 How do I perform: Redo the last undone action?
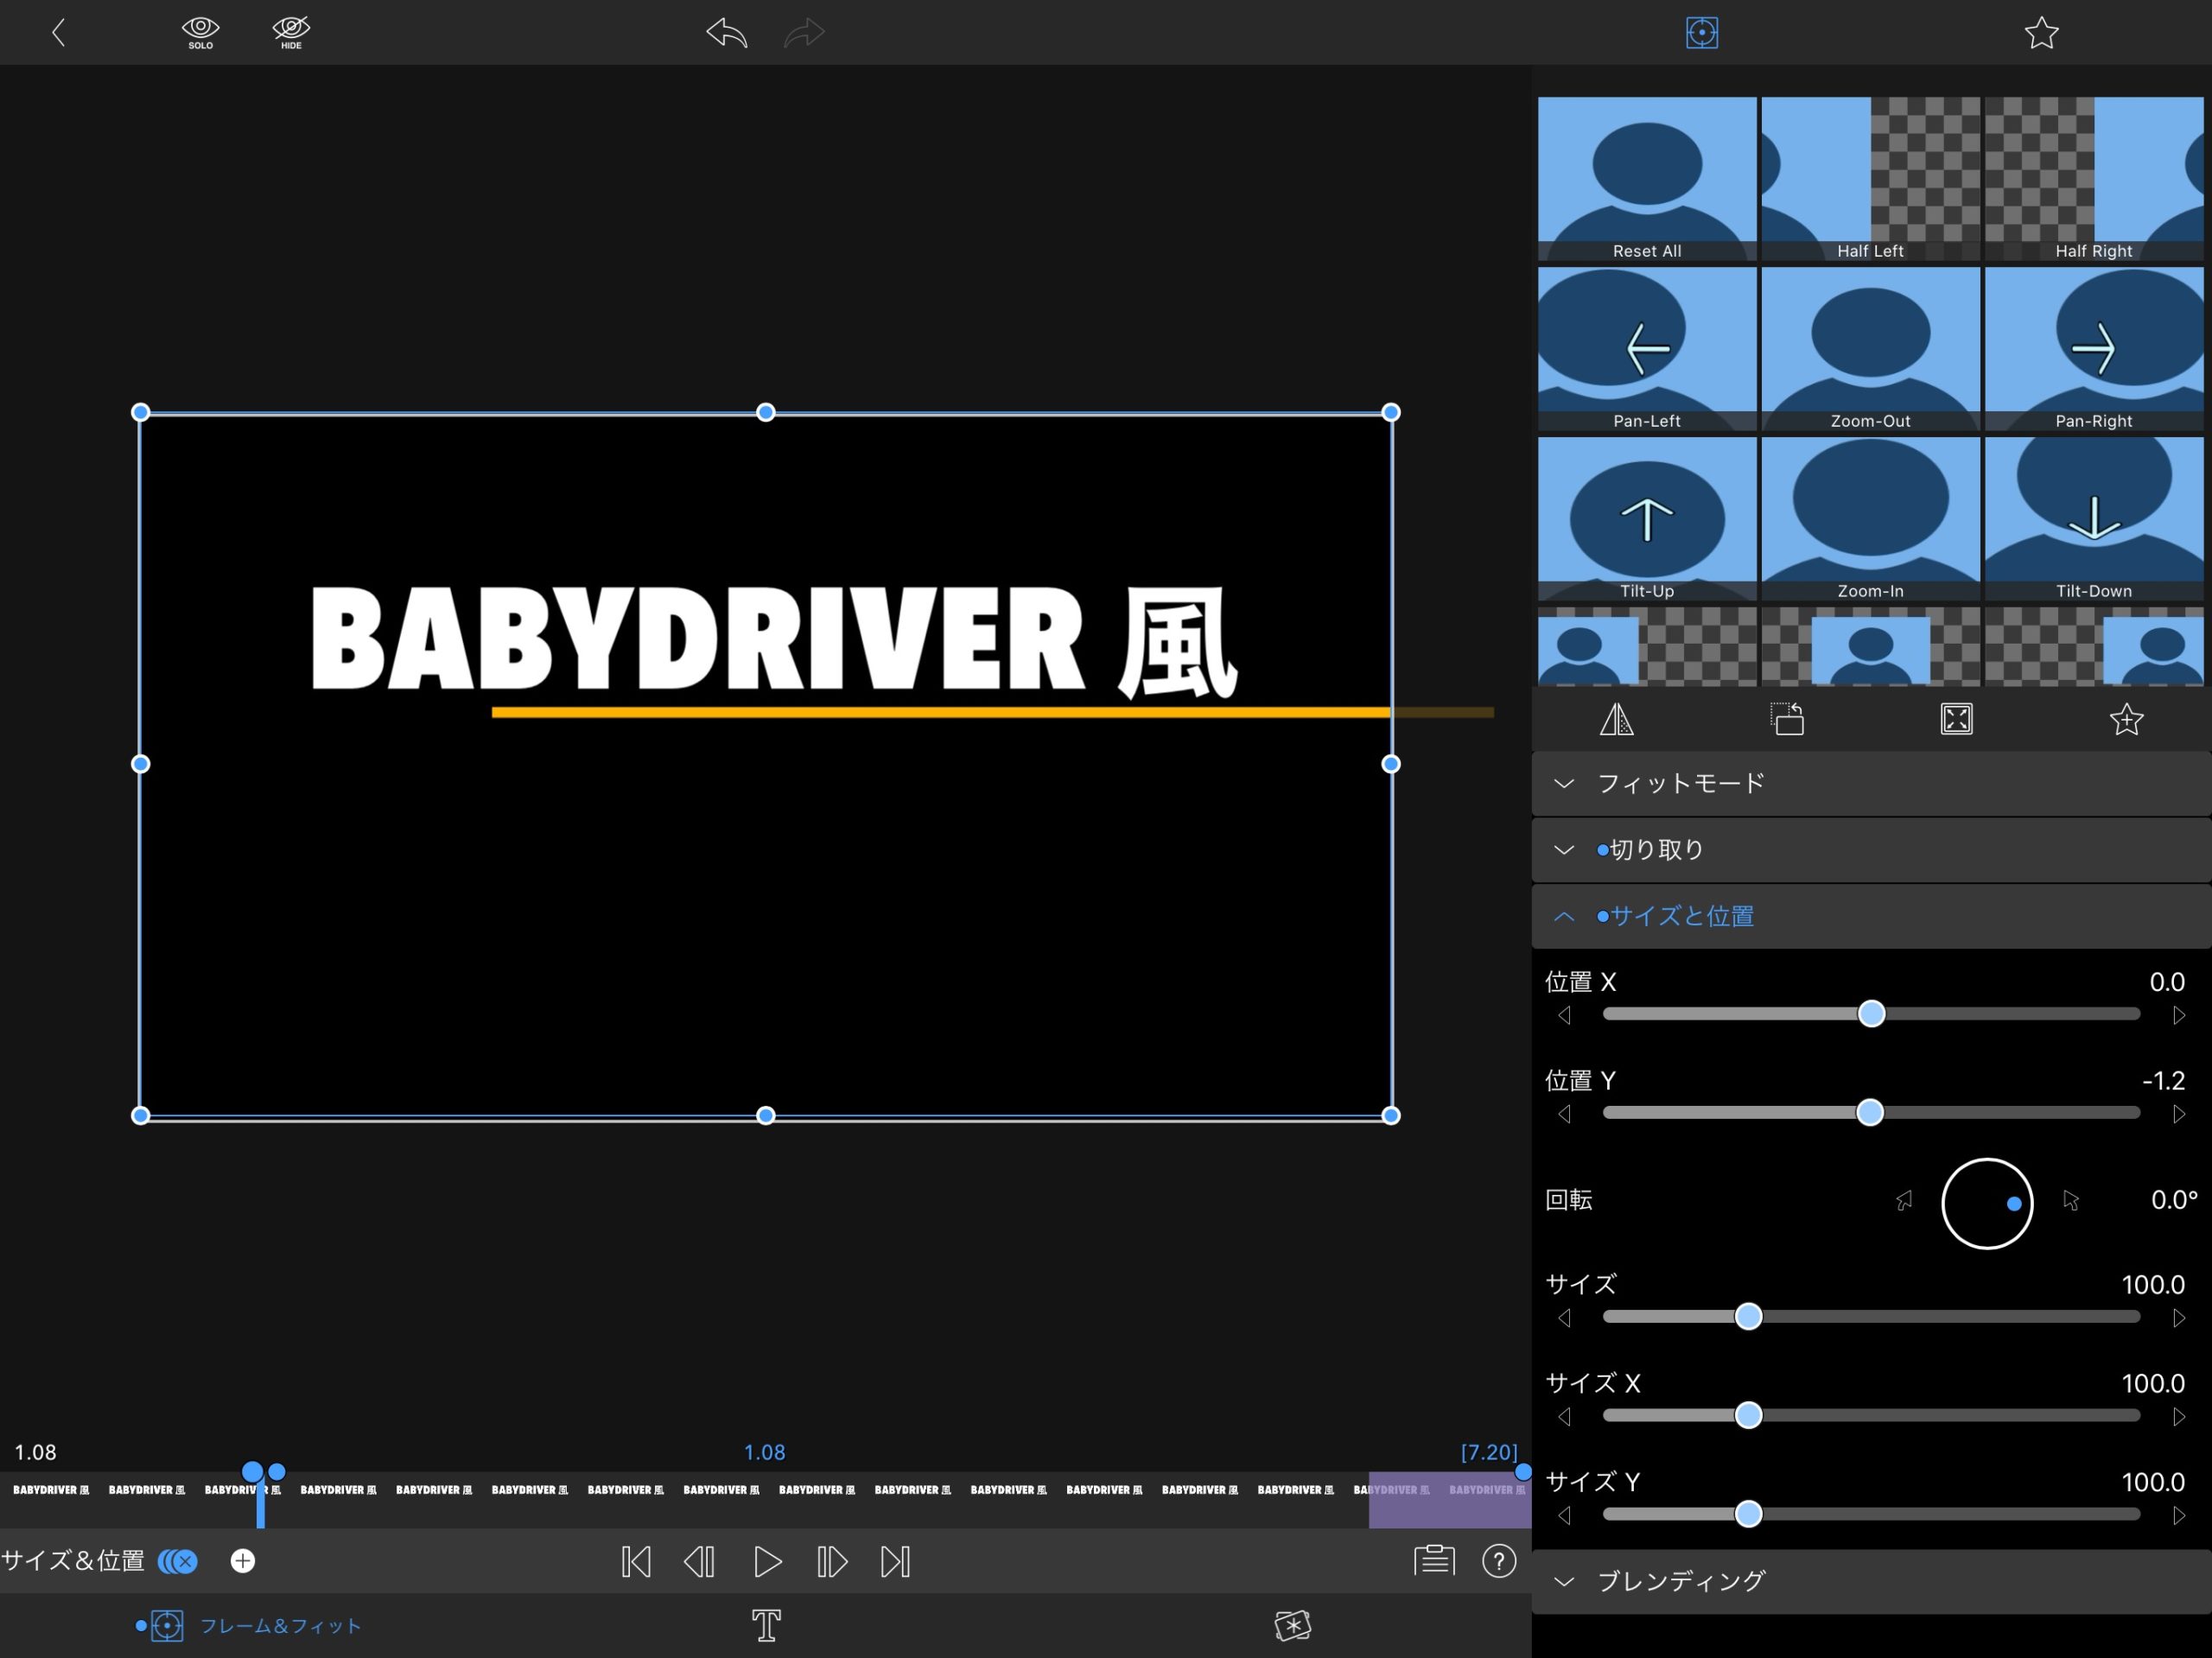(804, 33)
